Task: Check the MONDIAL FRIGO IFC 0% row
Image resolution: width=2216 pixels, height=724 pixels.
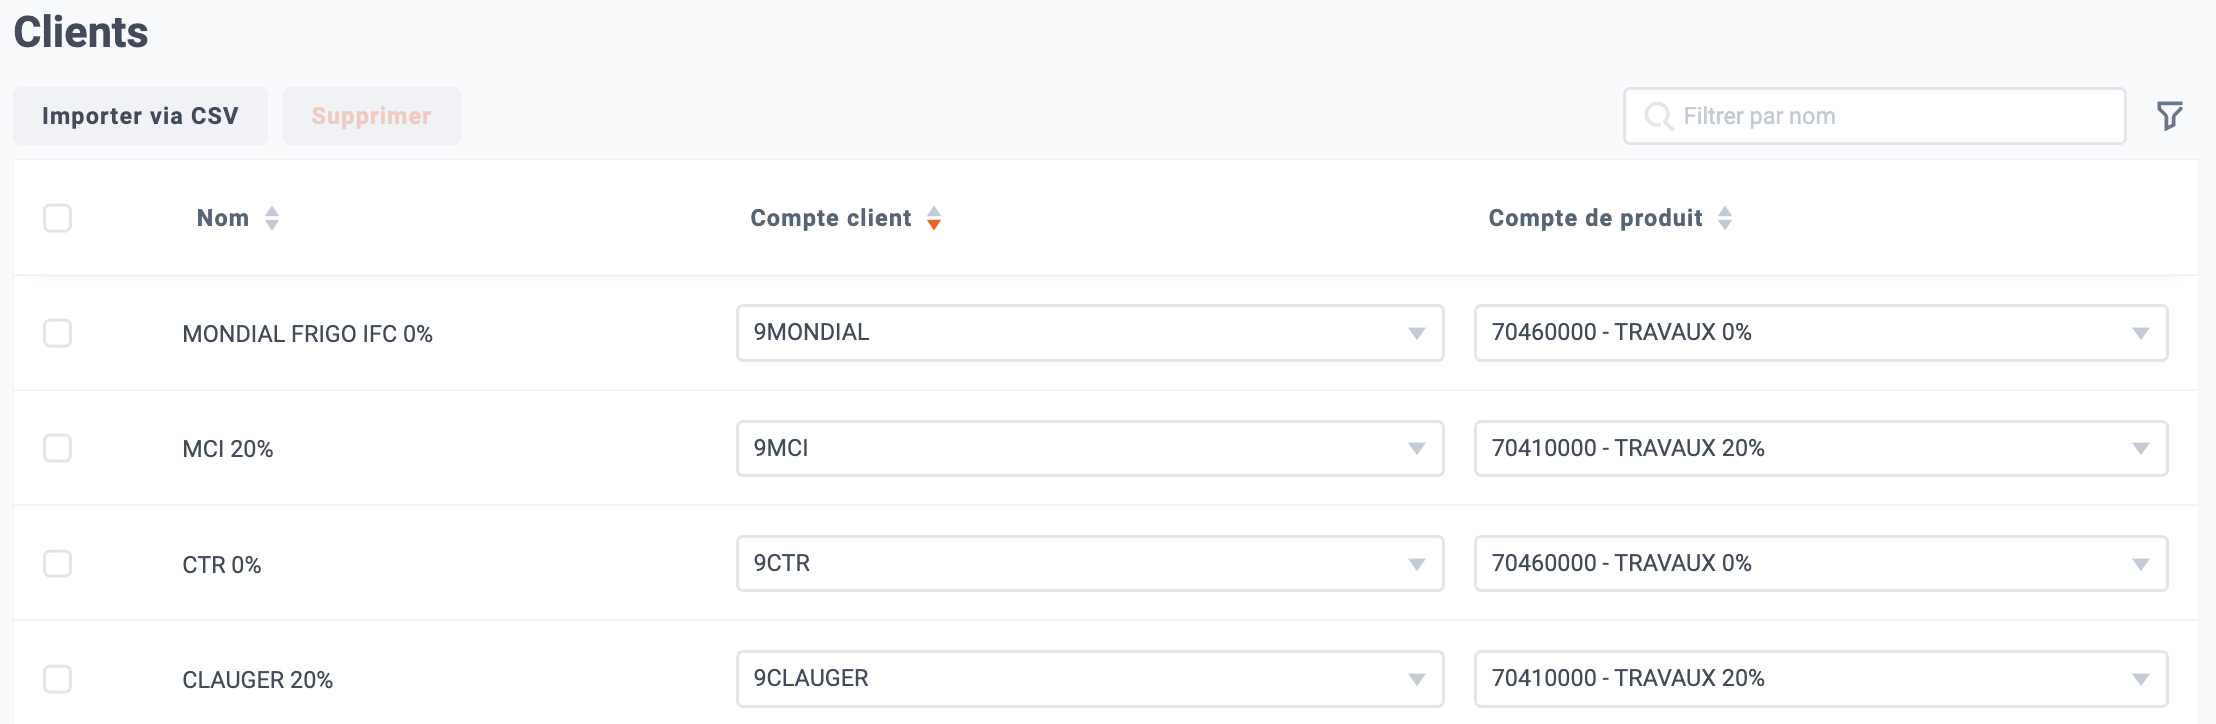Action: pos(58,333)
